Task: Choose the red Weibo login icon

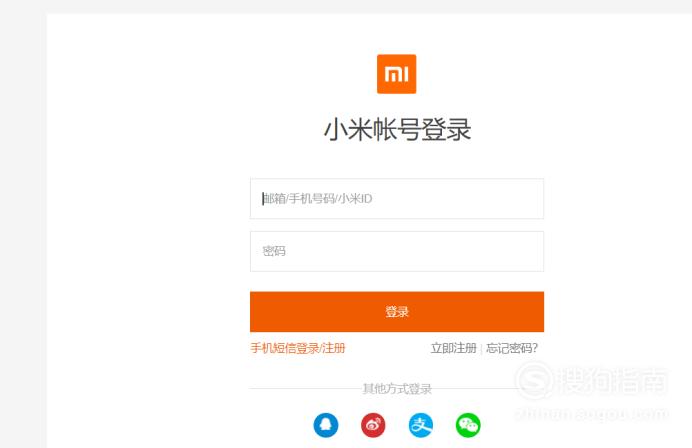Action: 373,425
